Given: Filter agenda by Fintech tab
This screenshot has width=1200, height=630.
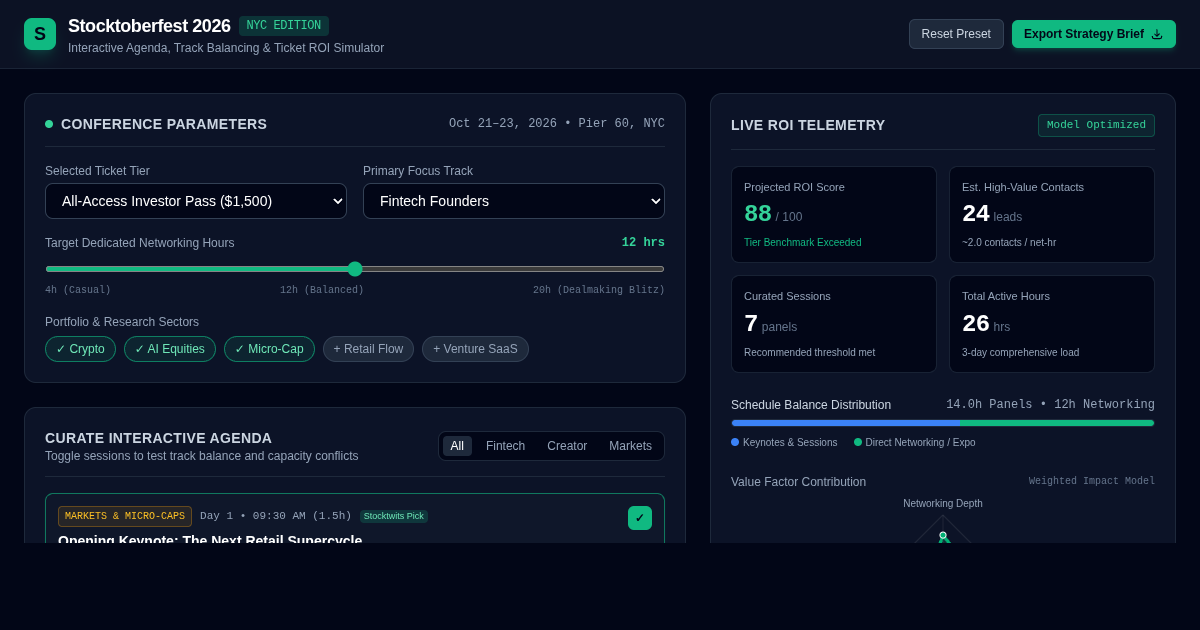Looking at the screenshot, I should 505,446.
